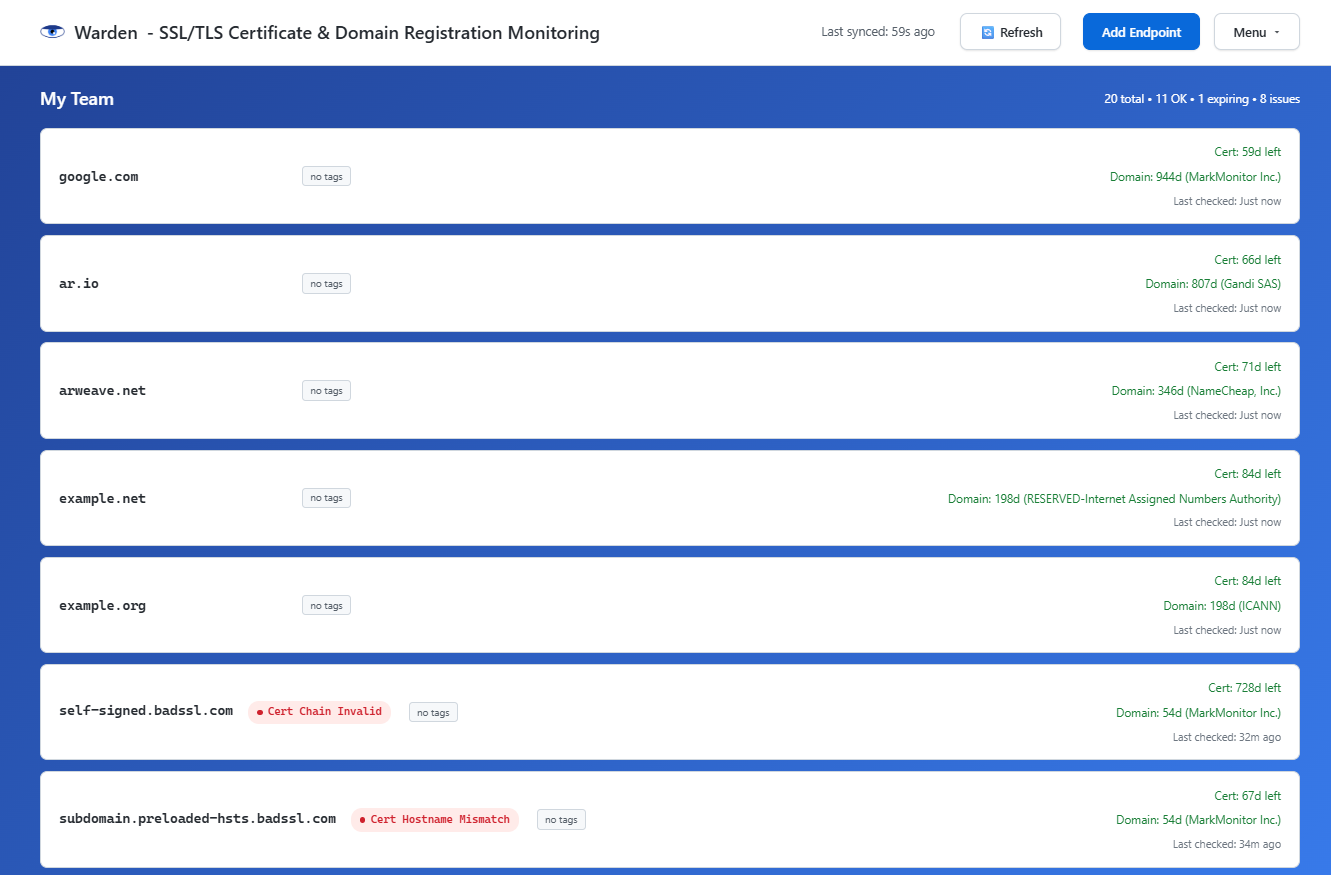1331x875 pixels.
Task: Click the 'no tags' badge for subdomain.preloaded-hsts.badssl.com
Action: [x=561, y=820]
